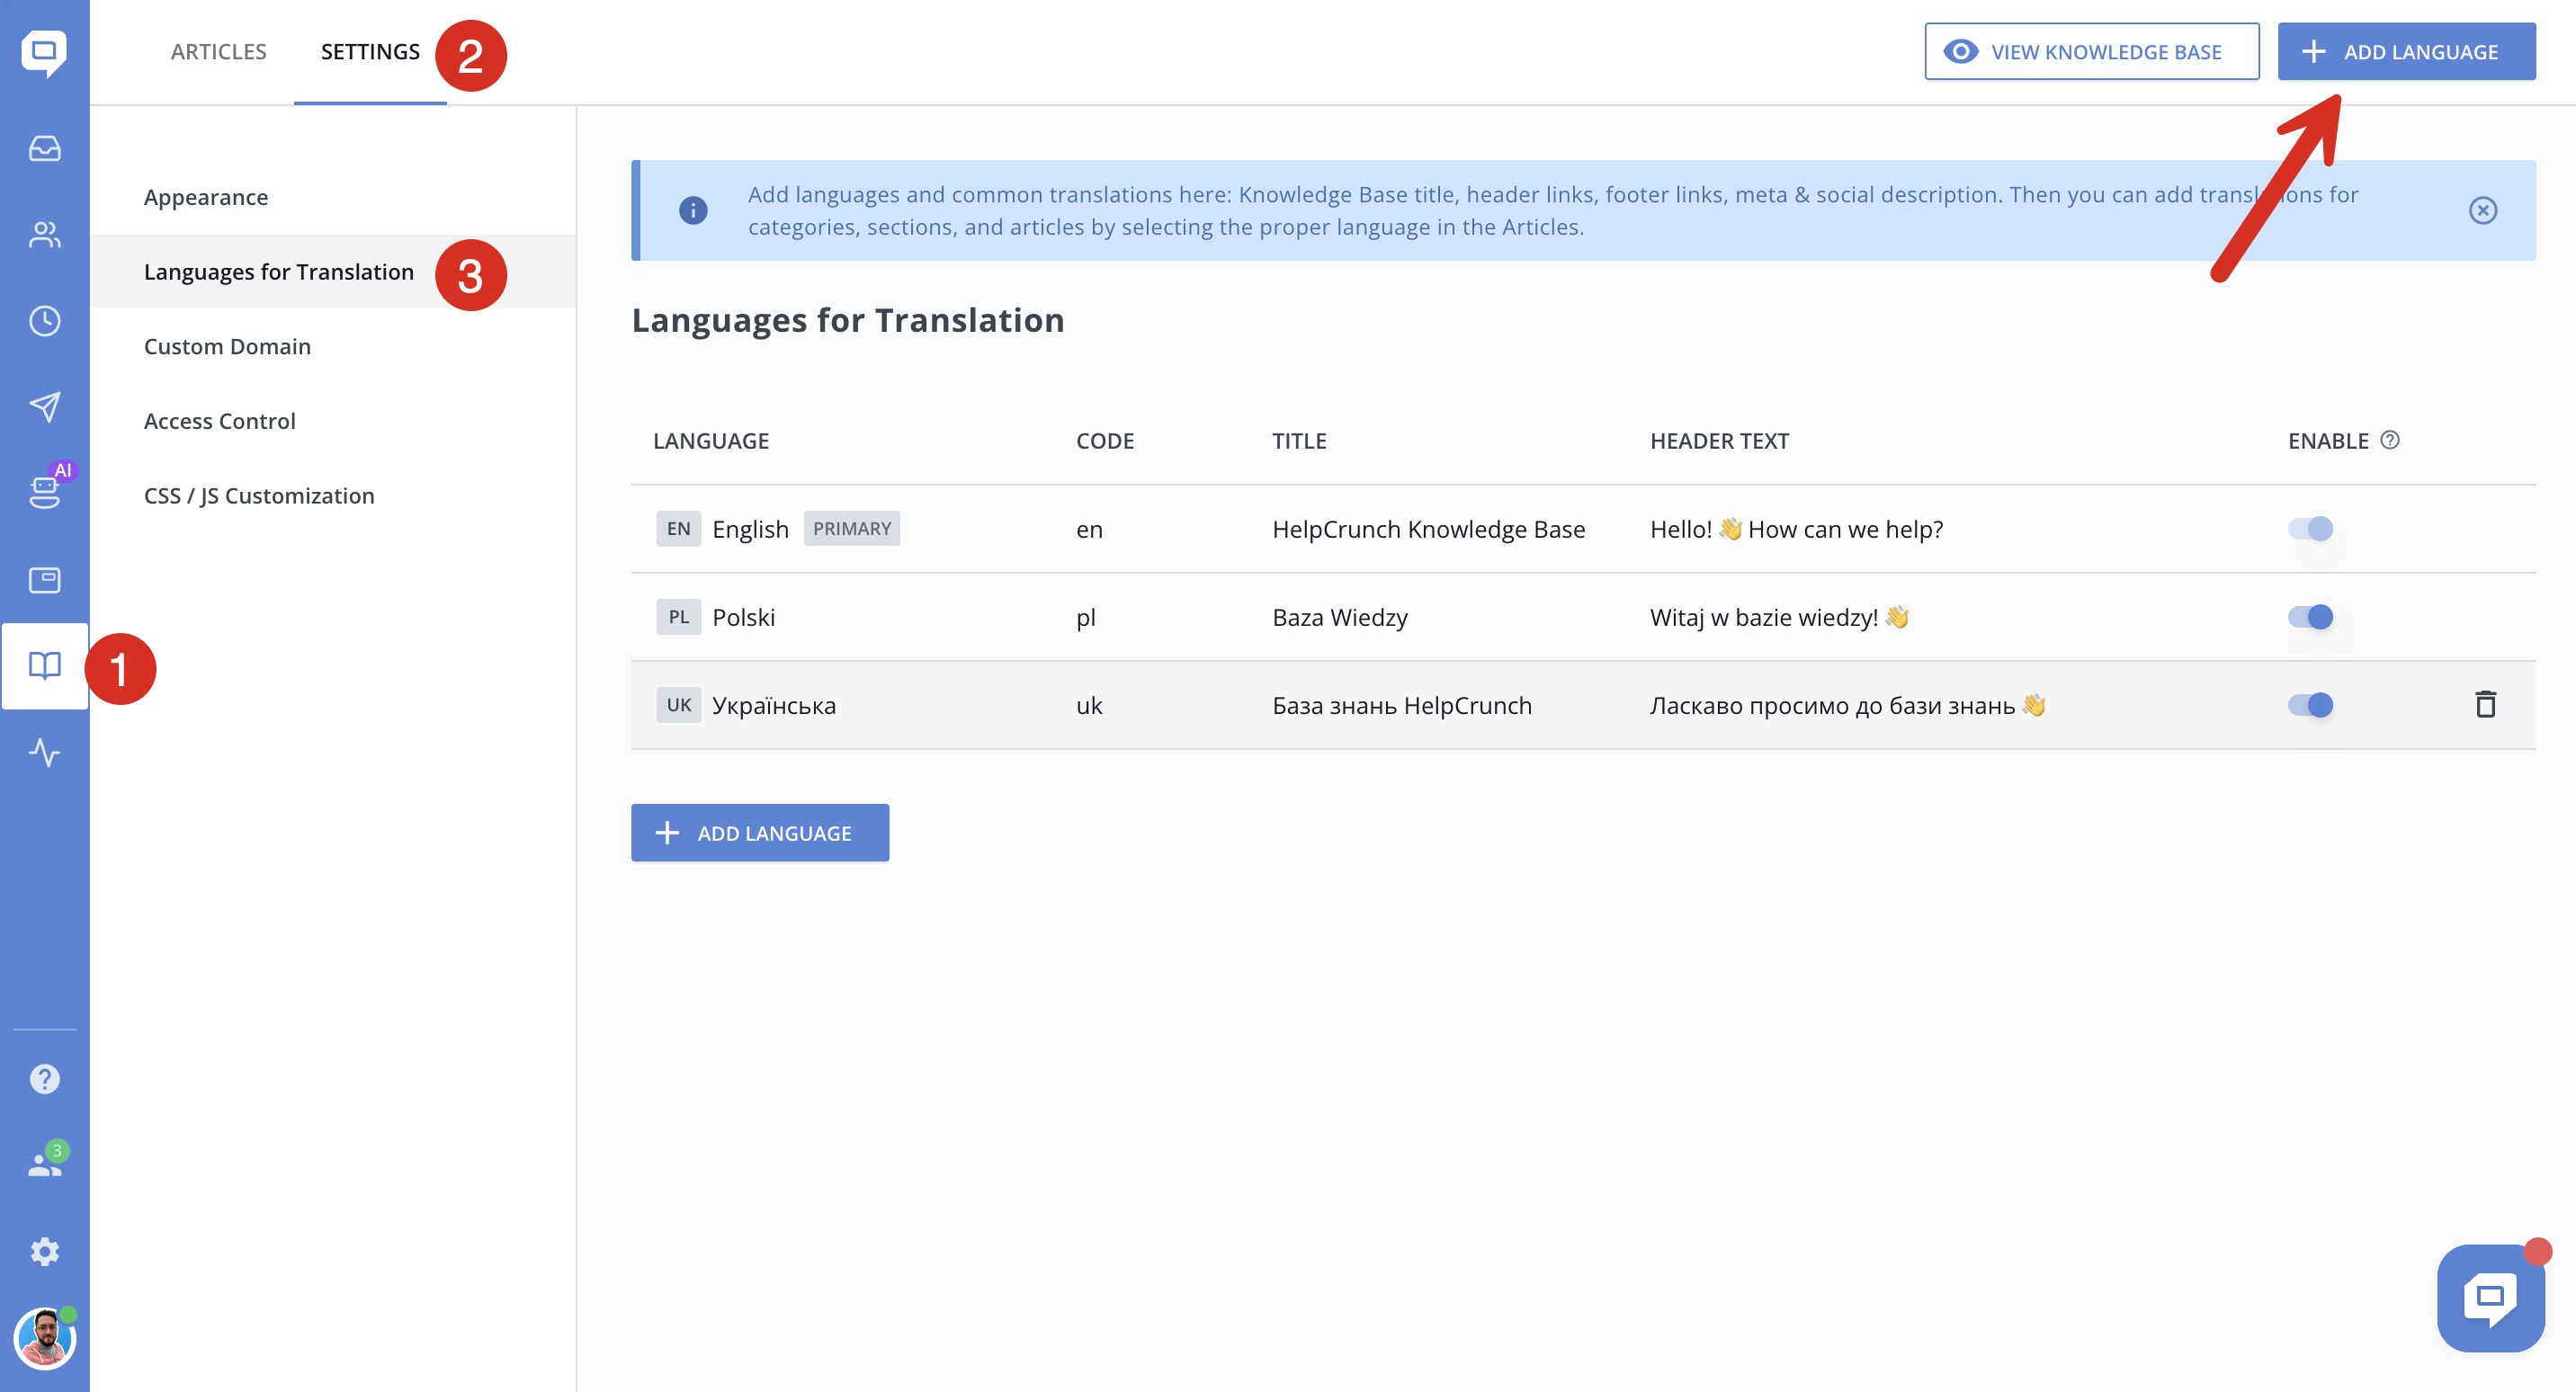Open Custom Domain settings
2576x1392 pixels.
coord(227,346)
